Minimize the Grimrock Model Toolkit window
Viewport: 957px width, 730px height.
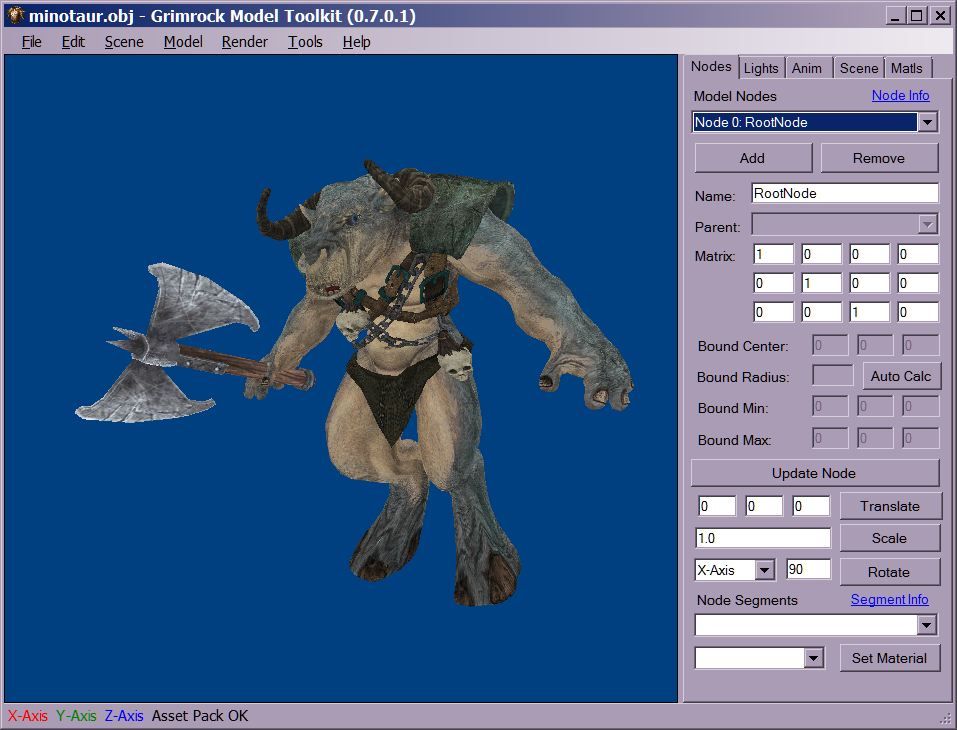895,16
